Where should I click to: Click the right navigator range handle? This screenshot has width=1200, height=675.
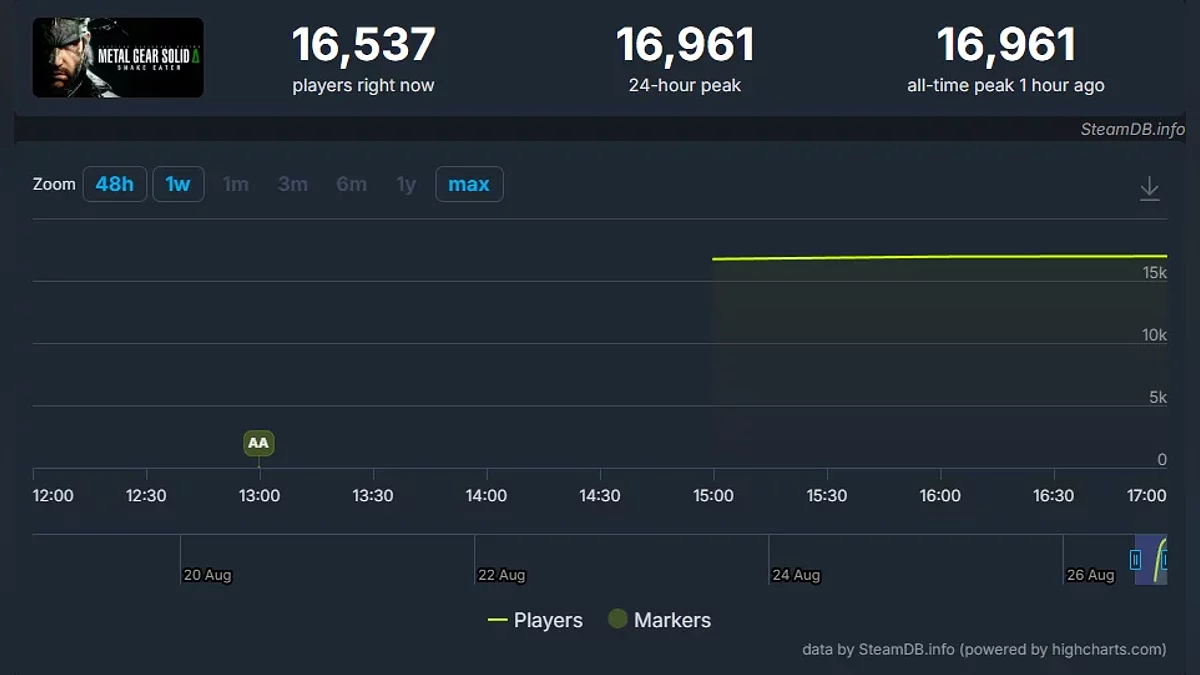[1165, 560]
